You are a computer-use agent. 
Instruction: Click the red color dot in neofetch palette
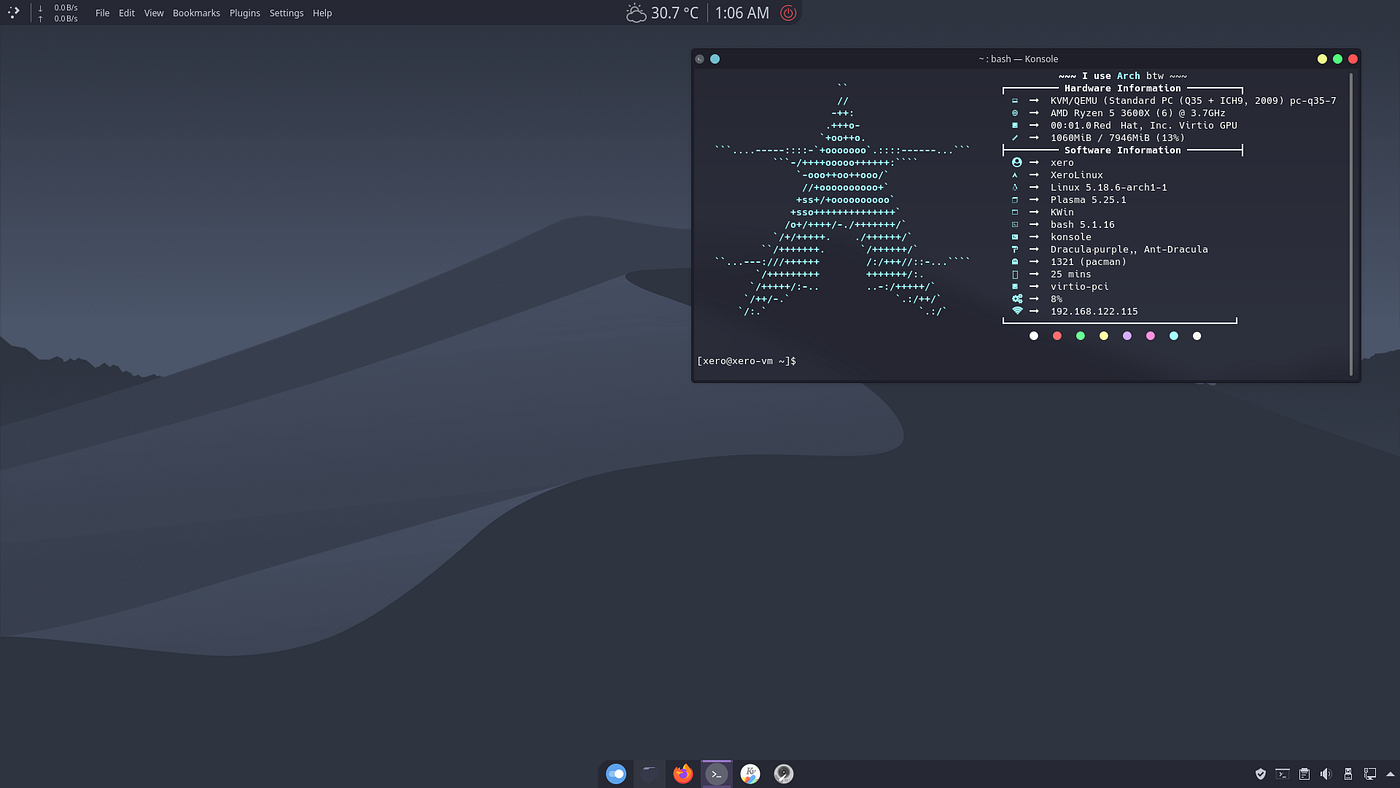pyautogui.click(x=1057, y=336)
